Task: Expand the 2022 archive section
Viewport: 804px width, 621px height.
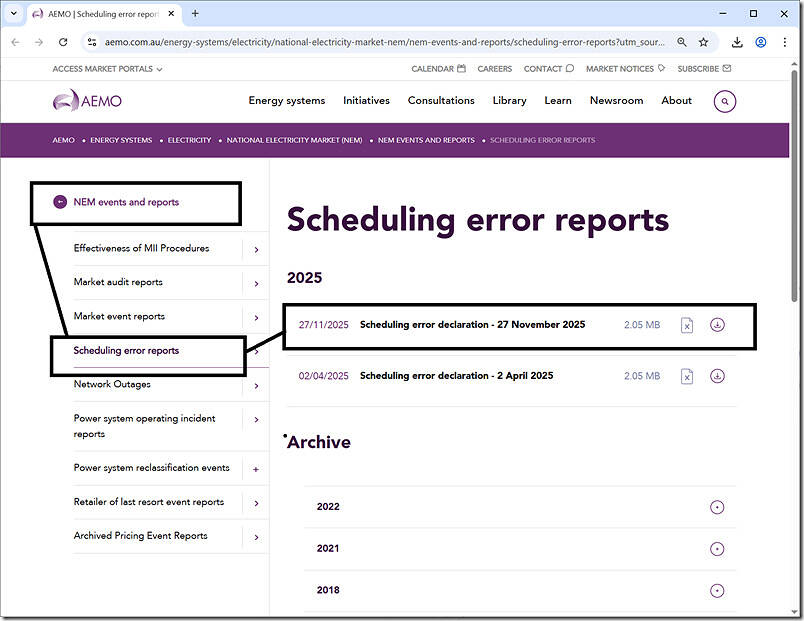Action: click(x=717, y=507)
